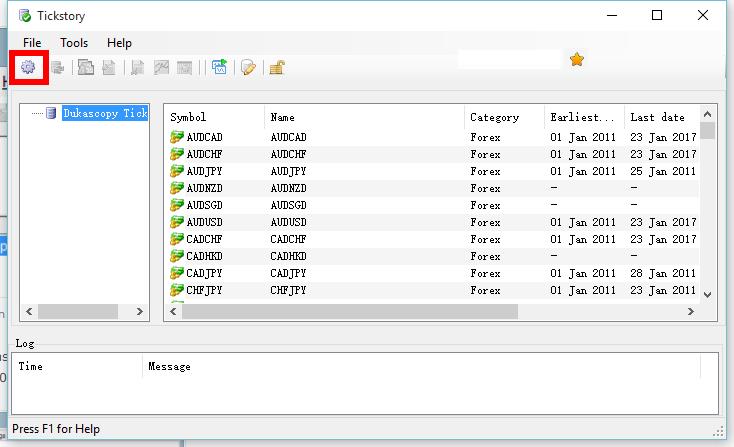Screen dimensions: 734x447
Task: Sort by the Symbol column header
Action: click(215, 117)
